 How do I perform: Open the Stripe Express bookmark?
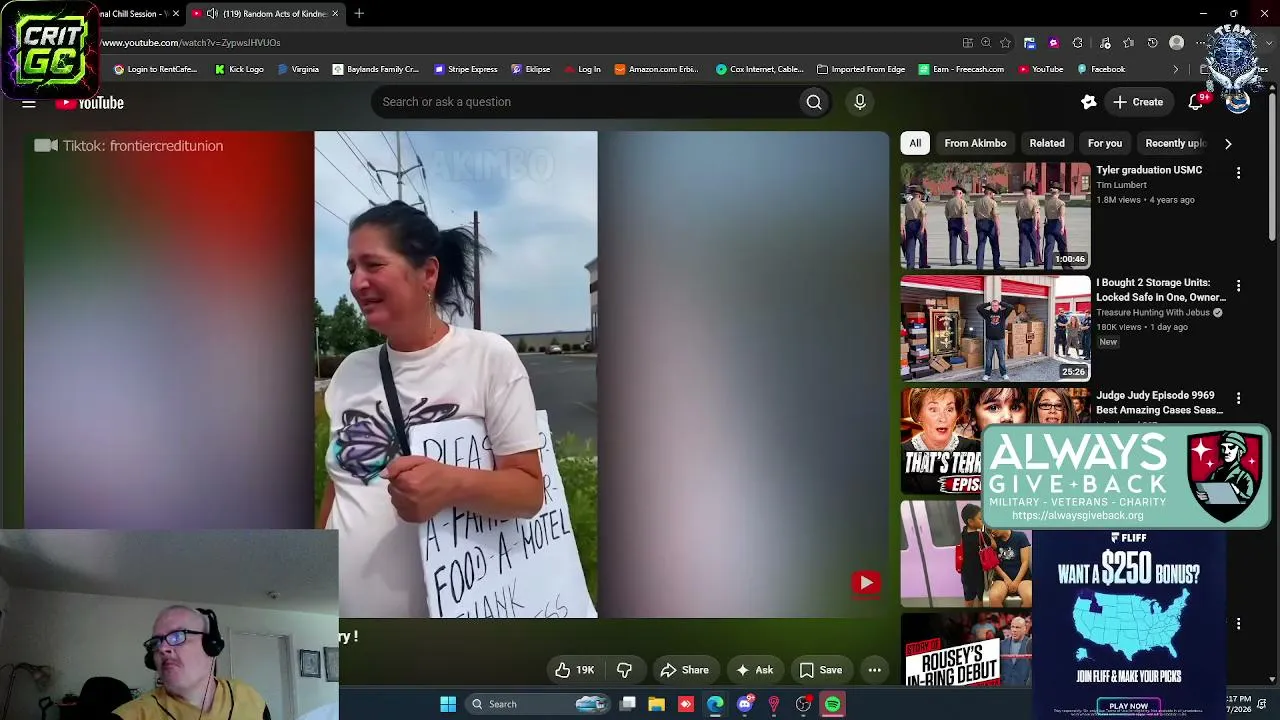click(x=465, y=69)
